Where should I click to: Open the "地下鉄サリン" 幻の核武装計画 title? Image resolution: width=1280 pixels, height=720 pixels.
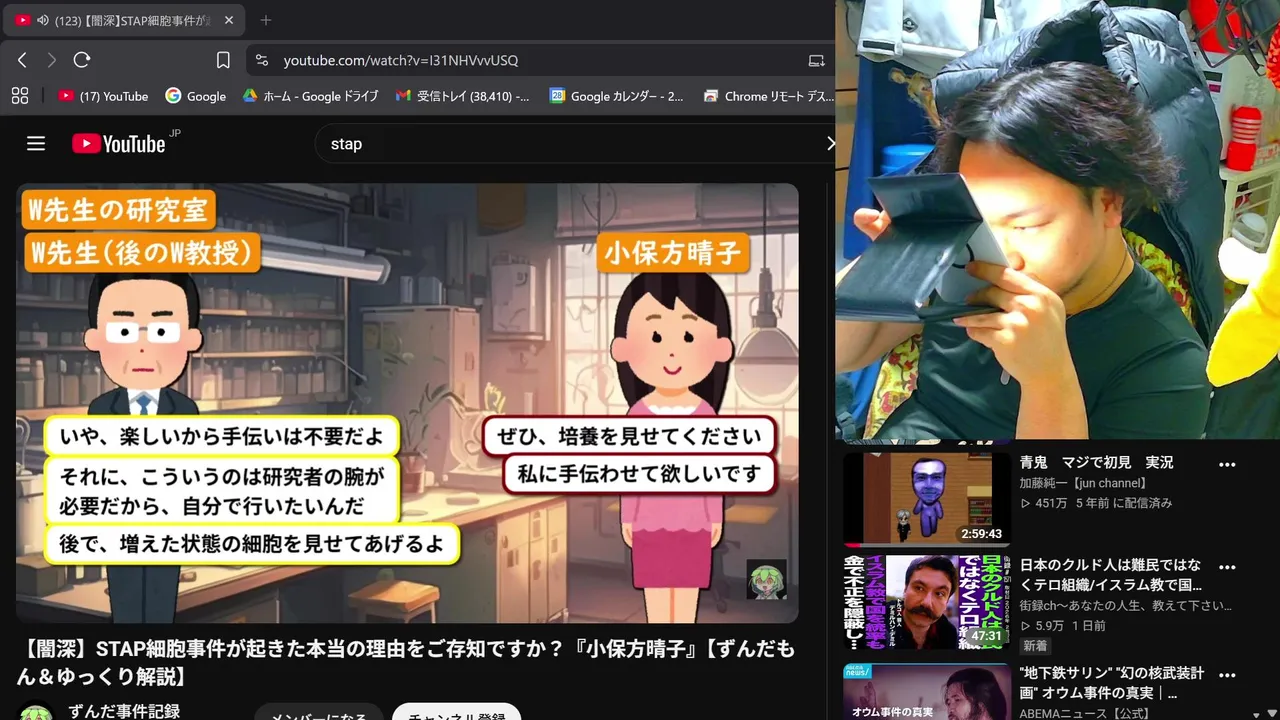pos(1111,683)
